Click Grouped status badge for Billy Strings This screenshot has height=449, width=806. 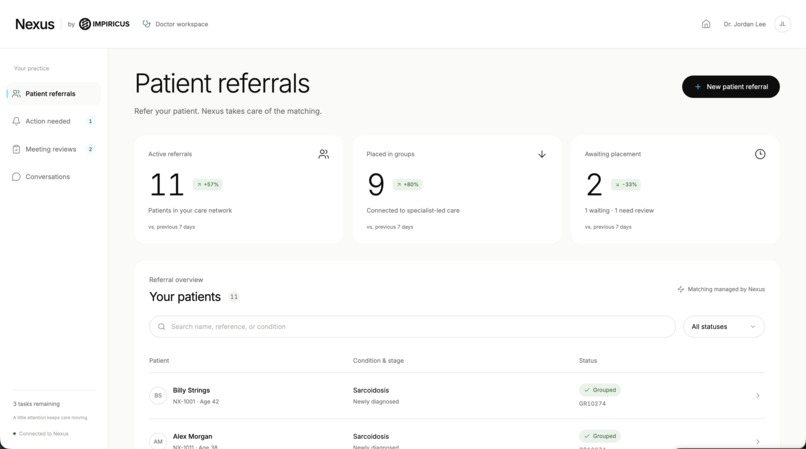pos(599,390)
